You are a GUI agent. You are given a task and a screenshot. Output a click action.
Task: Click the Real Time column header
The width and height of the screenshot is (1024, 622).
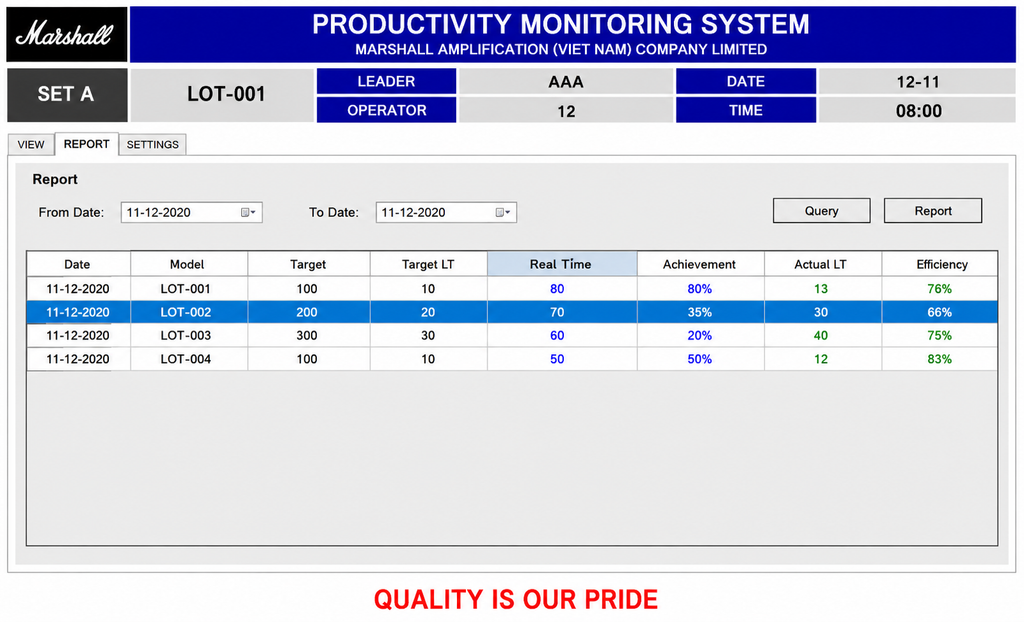[x=562, y=264]
